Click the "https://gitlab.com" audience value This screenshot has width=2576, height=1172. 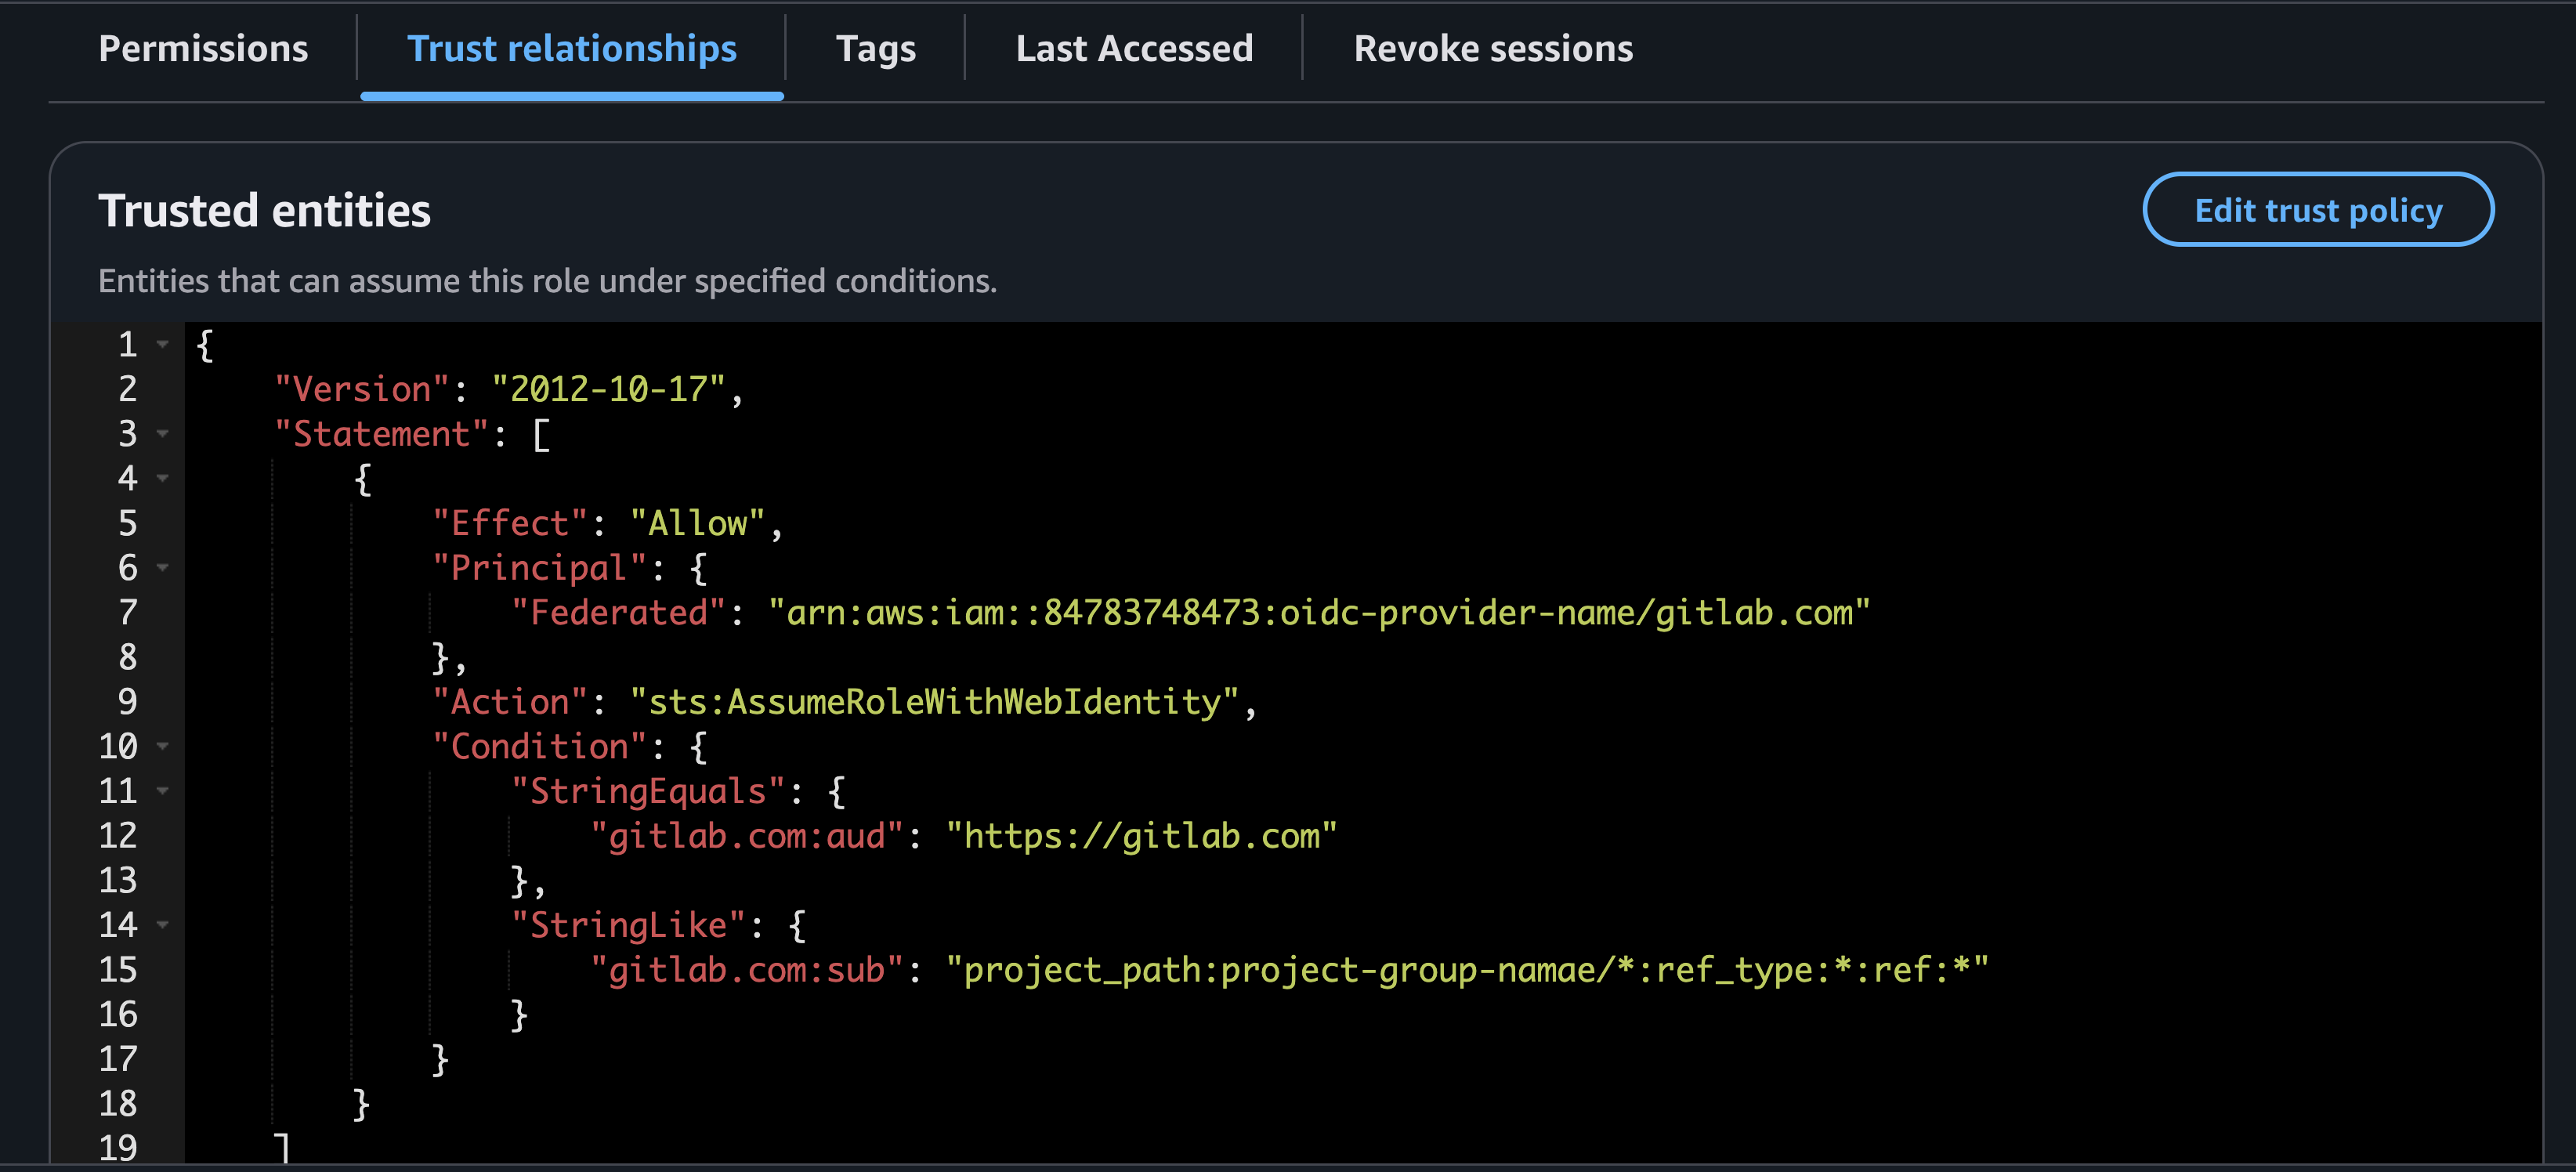1141,836
